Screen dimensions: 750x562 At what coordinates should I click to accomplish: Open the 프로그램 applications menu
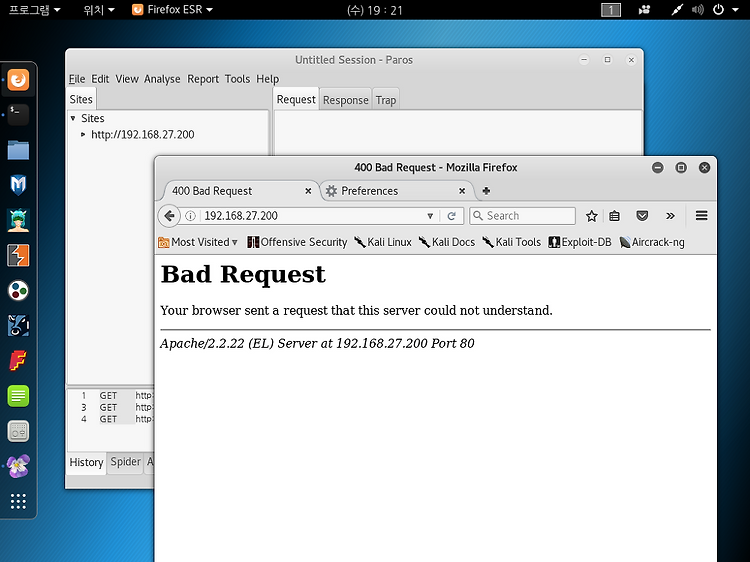[x=35, y=10]
